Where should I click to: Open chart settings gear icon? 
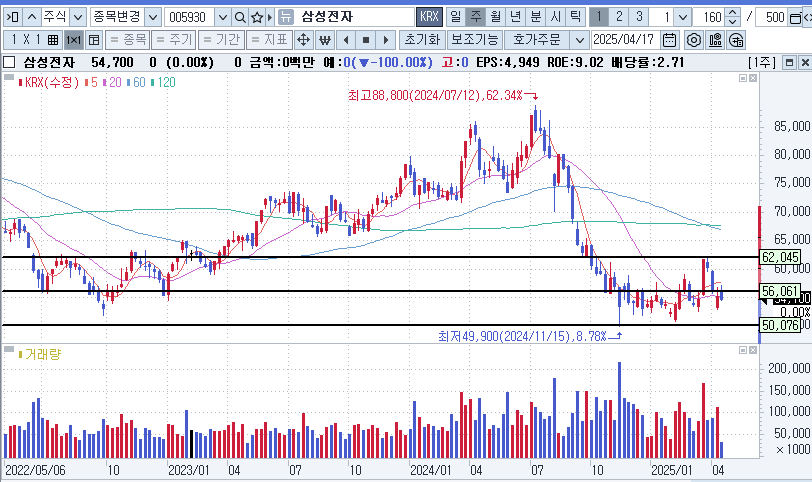point(694,40)
